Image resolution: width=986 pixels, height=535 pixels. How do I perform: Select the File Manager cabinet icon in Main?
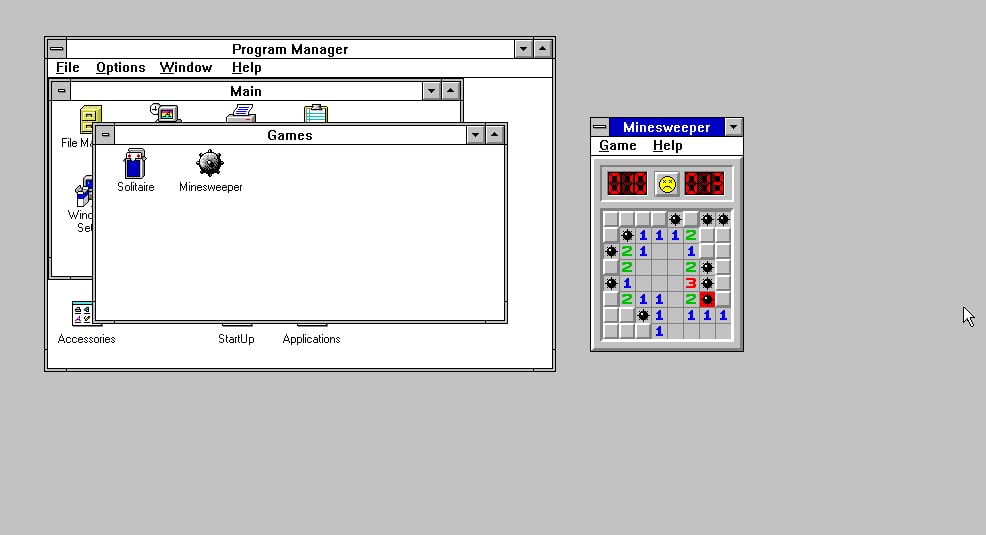(91, 119)
